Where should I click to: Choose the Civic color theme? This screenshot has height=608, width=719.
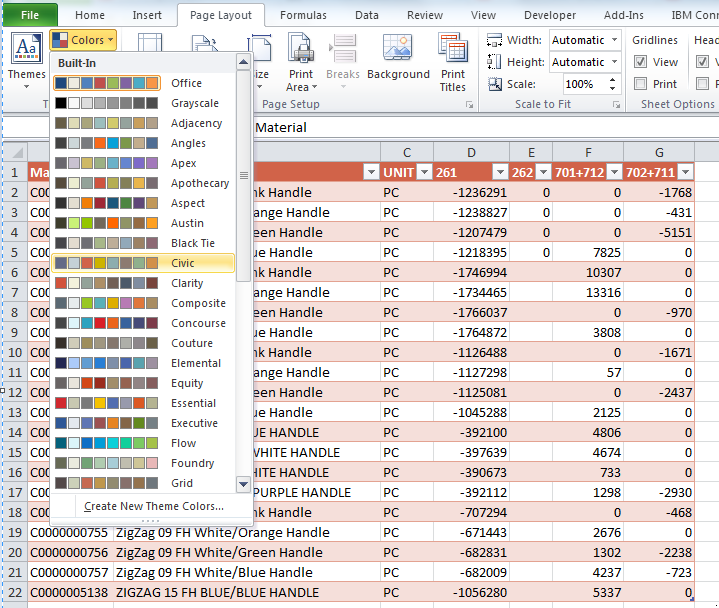(x=144, y=263)
